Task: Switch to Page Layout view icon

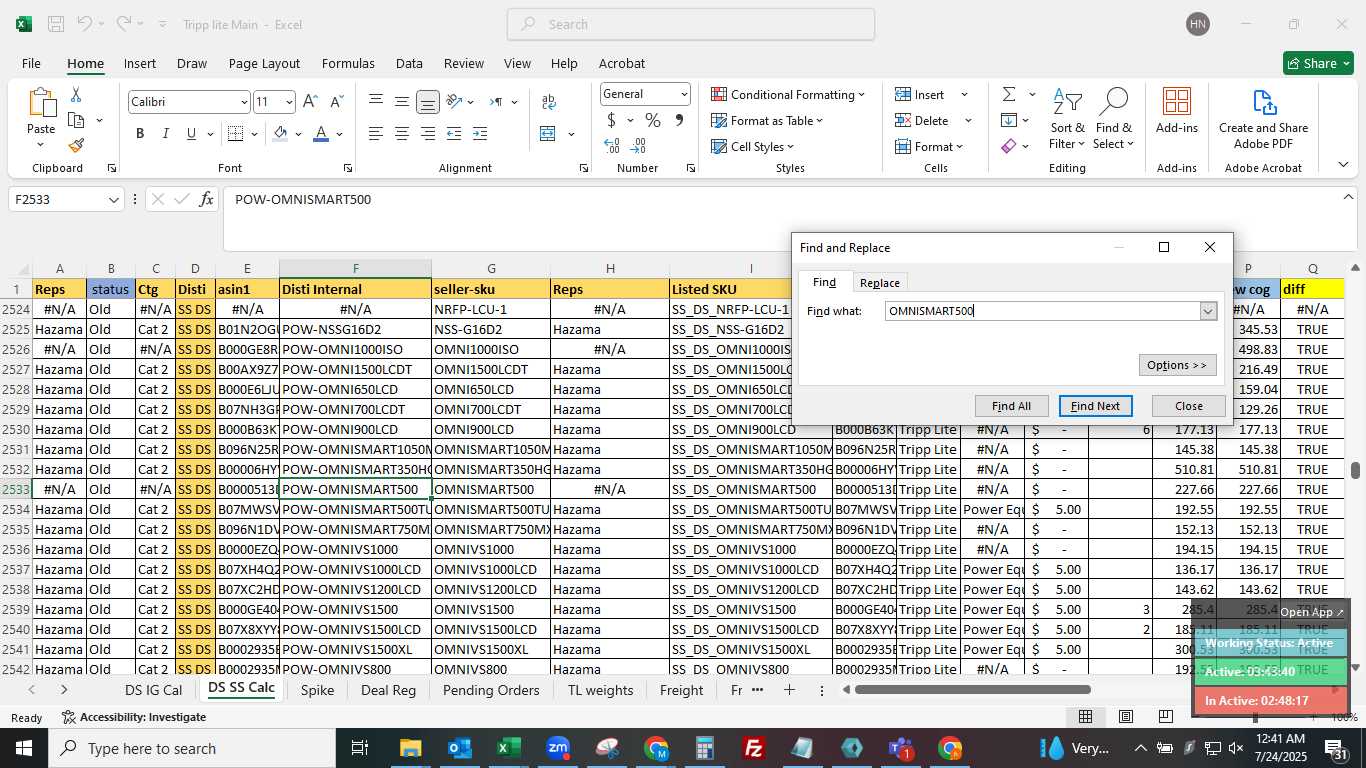Action: pyautogui.click(x=1126, y=716)
